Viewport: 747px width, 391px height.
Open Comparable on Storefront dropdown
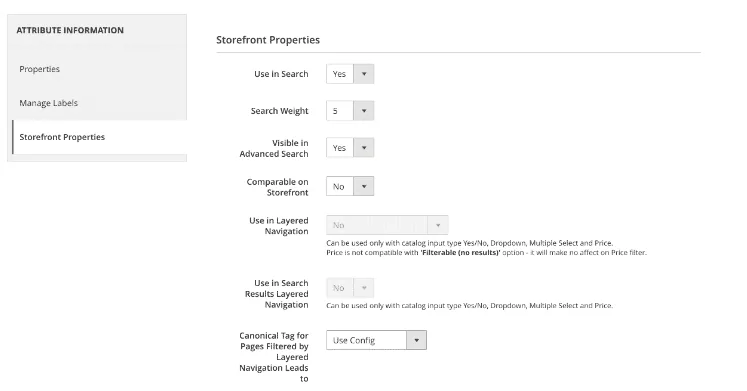tap(350, 186)
